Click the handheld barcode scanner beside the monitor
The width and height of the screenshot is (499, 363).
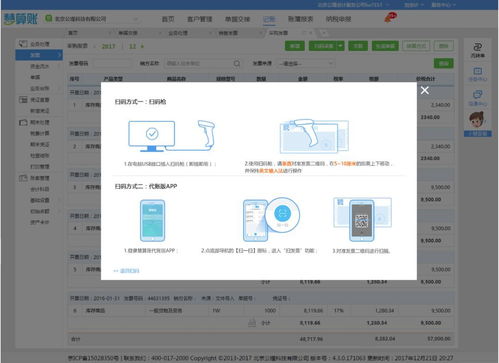click(x=207, y=133)
